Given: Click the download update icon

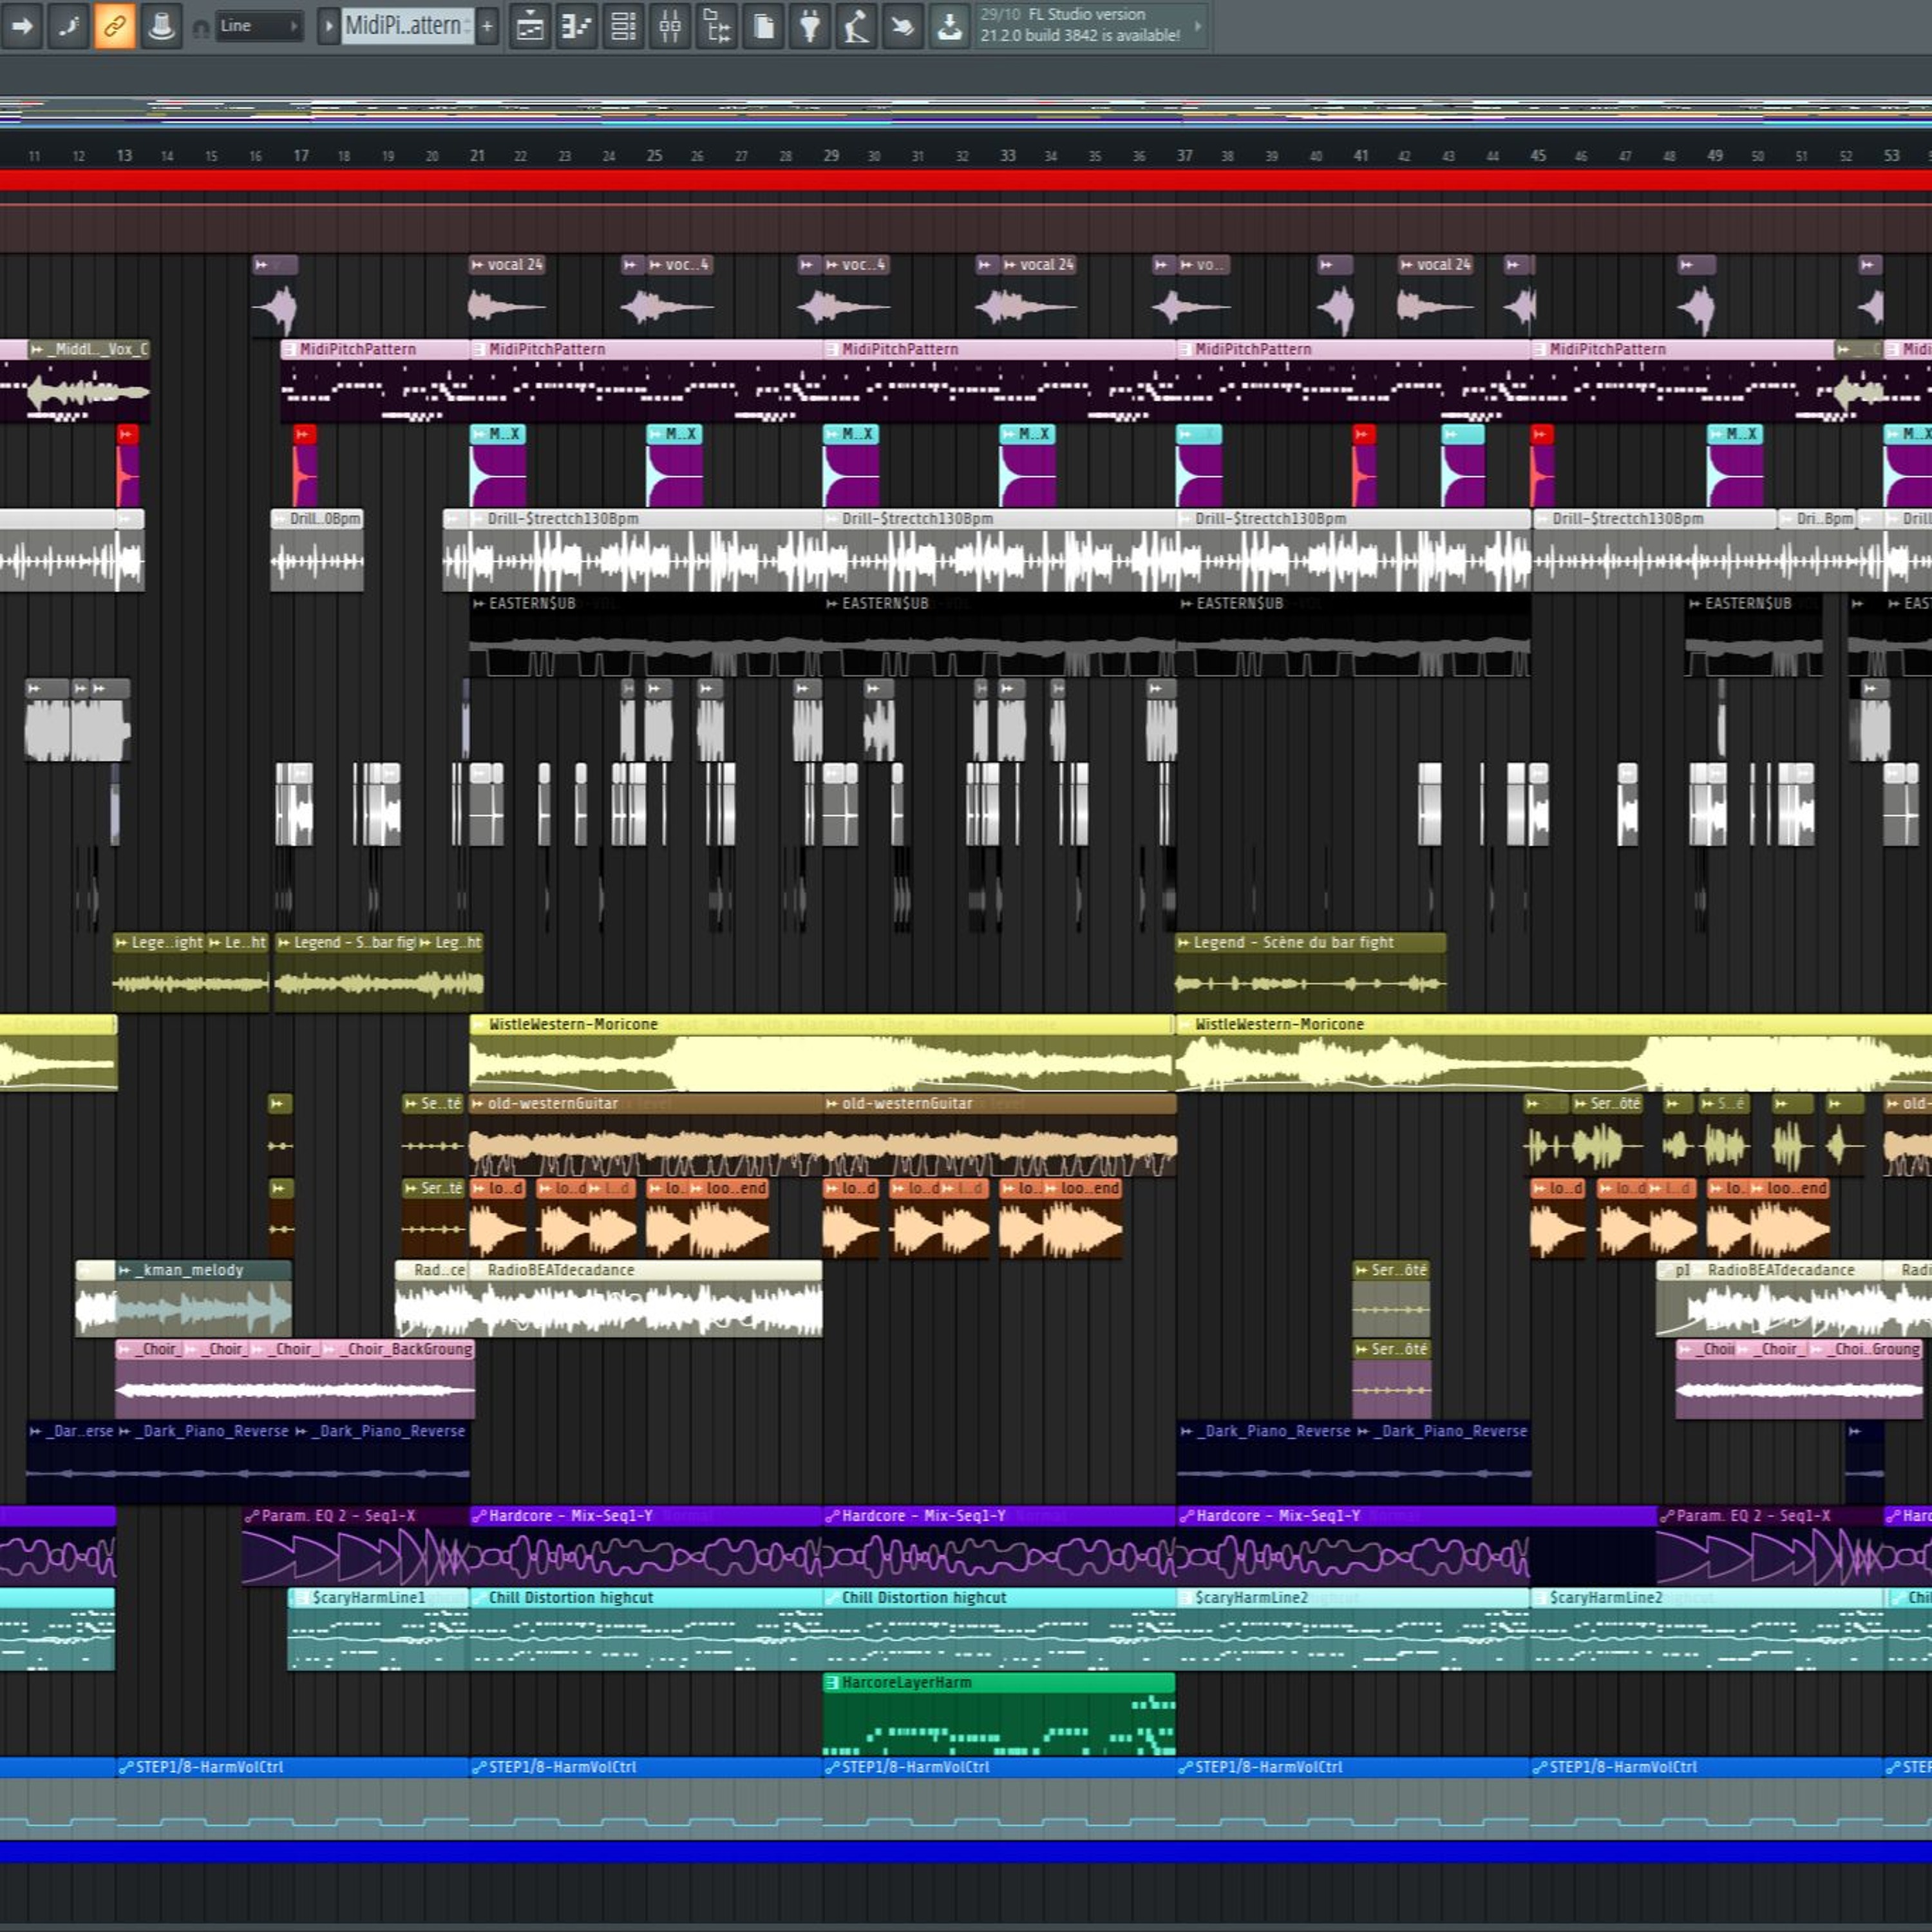Looking at the screenshot, I should click(x=949, y=26).
